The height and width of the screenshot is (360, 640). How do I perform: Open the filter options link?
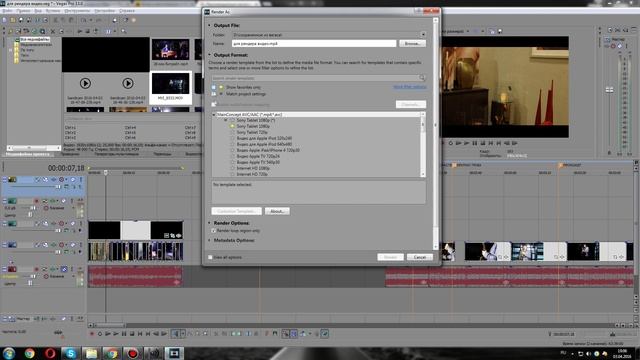click(x=409, y=87)
